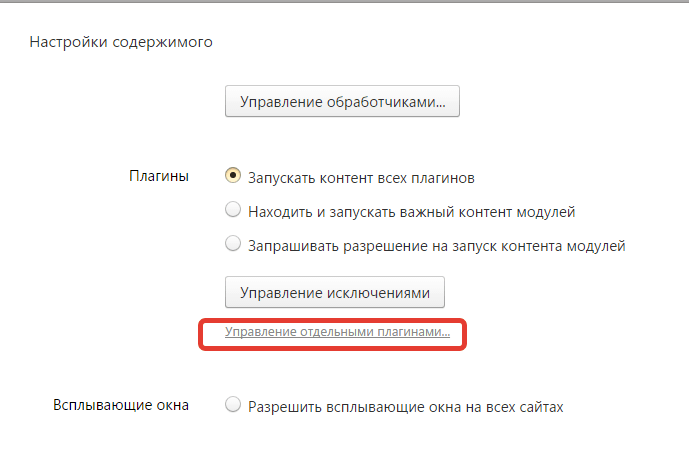Click the label text Запускать контент всех плагинов
Viewport: 689px width, 473px height.
click(361, 178)
